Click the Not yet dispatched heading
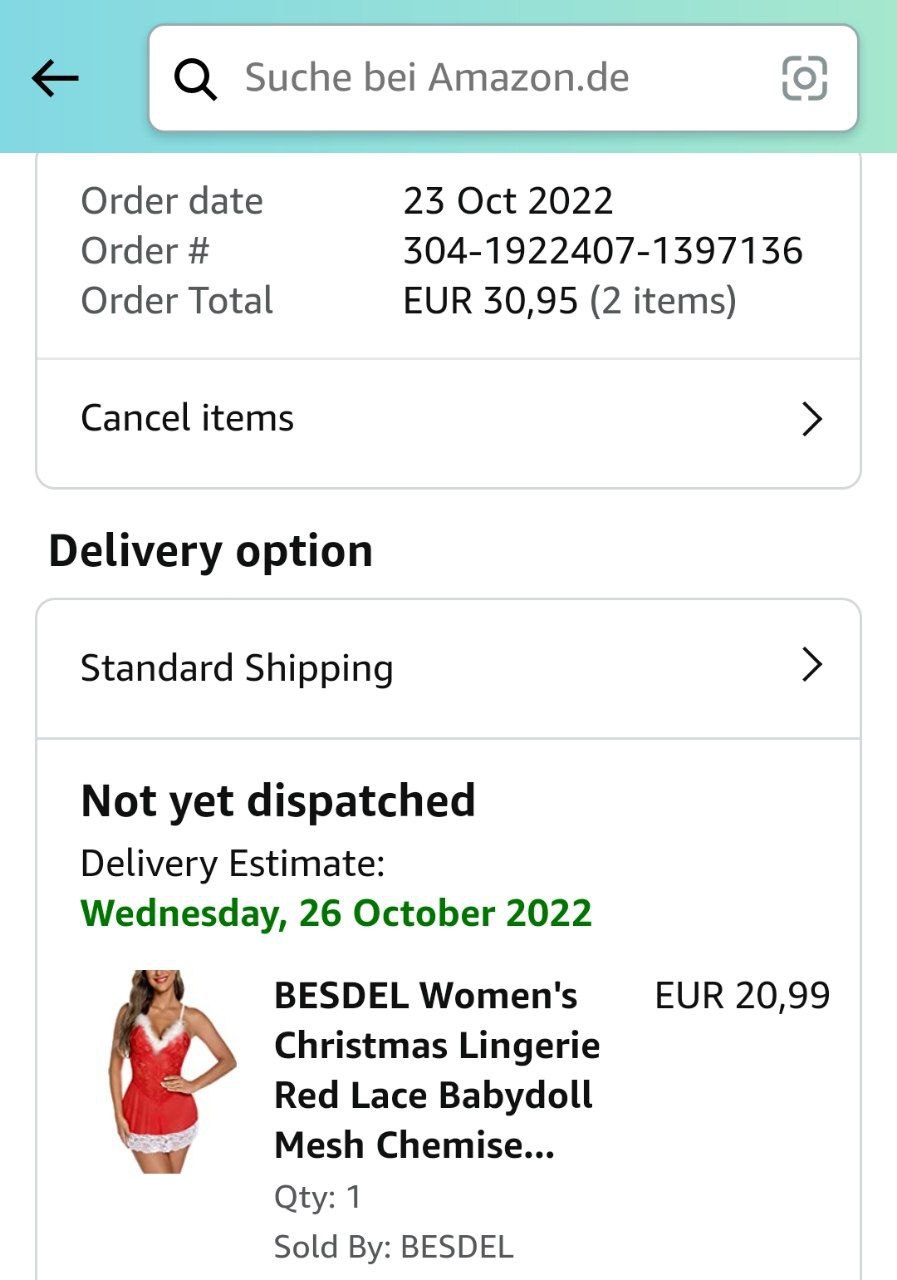Viewport: 897px width, 1280px height. (x=278, y=801)
